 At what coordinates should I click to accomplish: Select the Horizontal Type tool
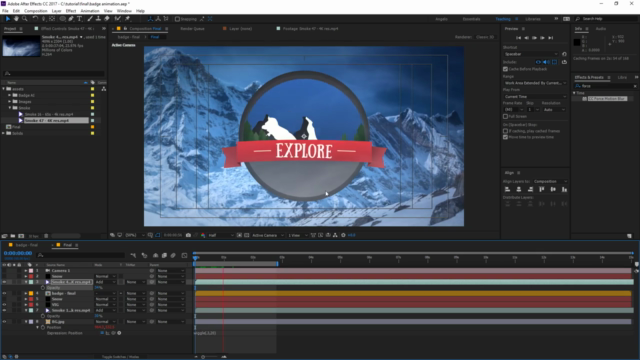80,19
